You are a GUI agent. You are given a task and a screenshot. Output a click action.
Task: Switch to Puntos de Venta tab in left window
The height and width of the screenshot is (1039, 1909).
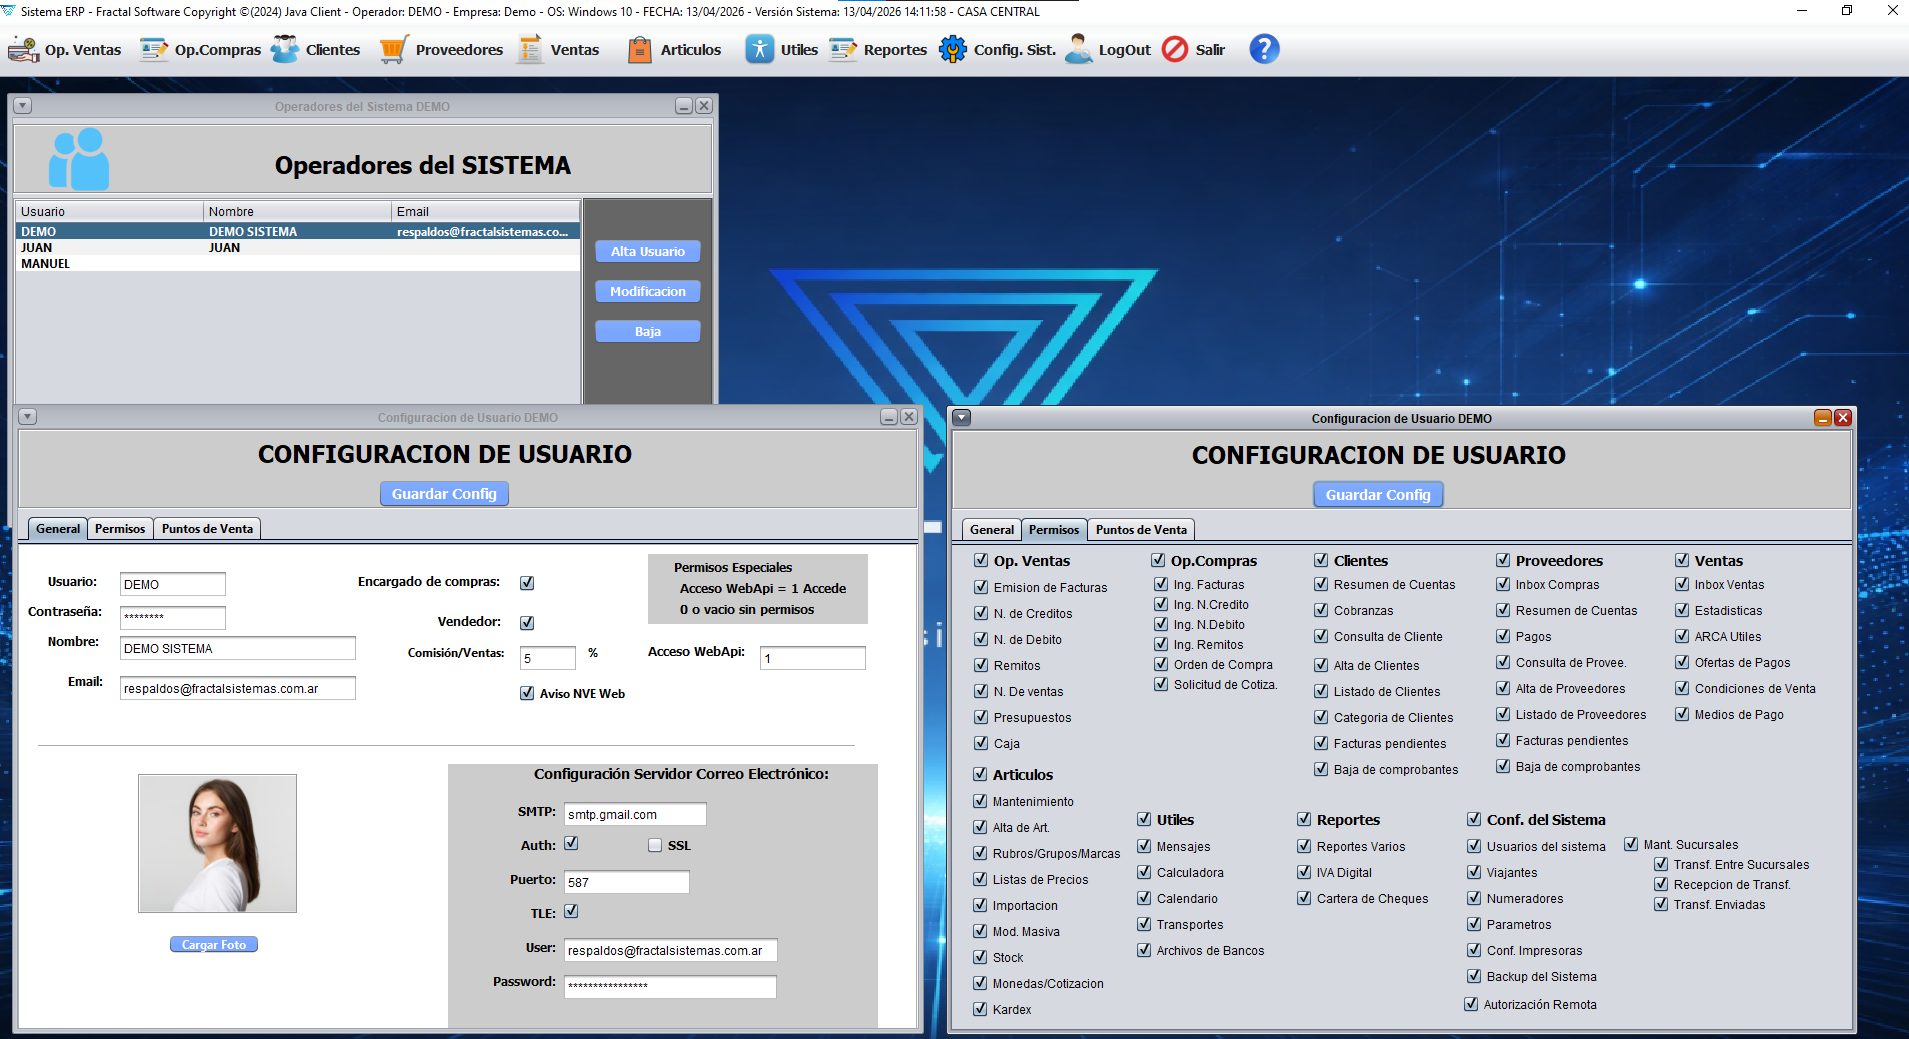click(x=207, y=529)
